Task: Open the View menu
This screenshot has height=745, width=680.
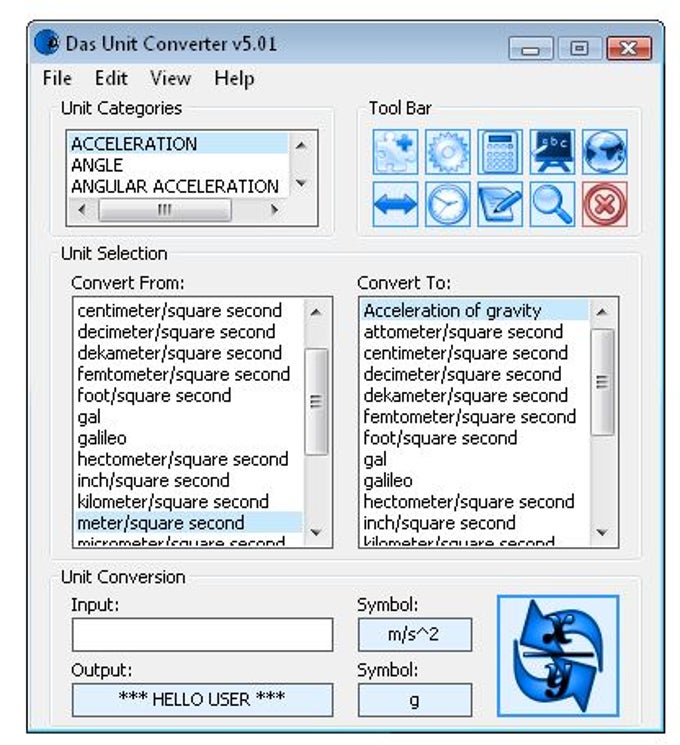Action: pos(170,78)
